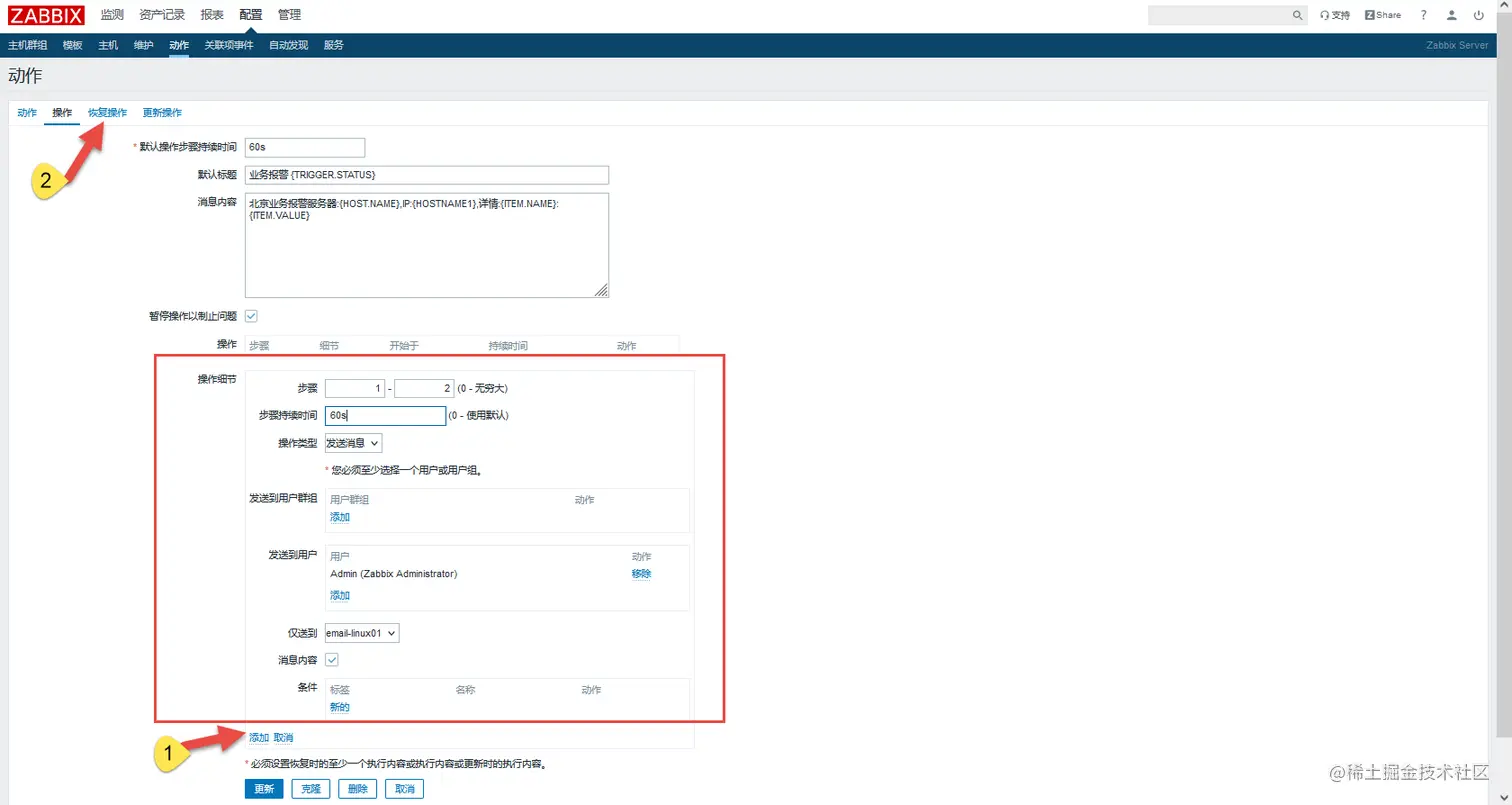Click the search magnifier icon
1512x805 pixels.
(1298, 15)
